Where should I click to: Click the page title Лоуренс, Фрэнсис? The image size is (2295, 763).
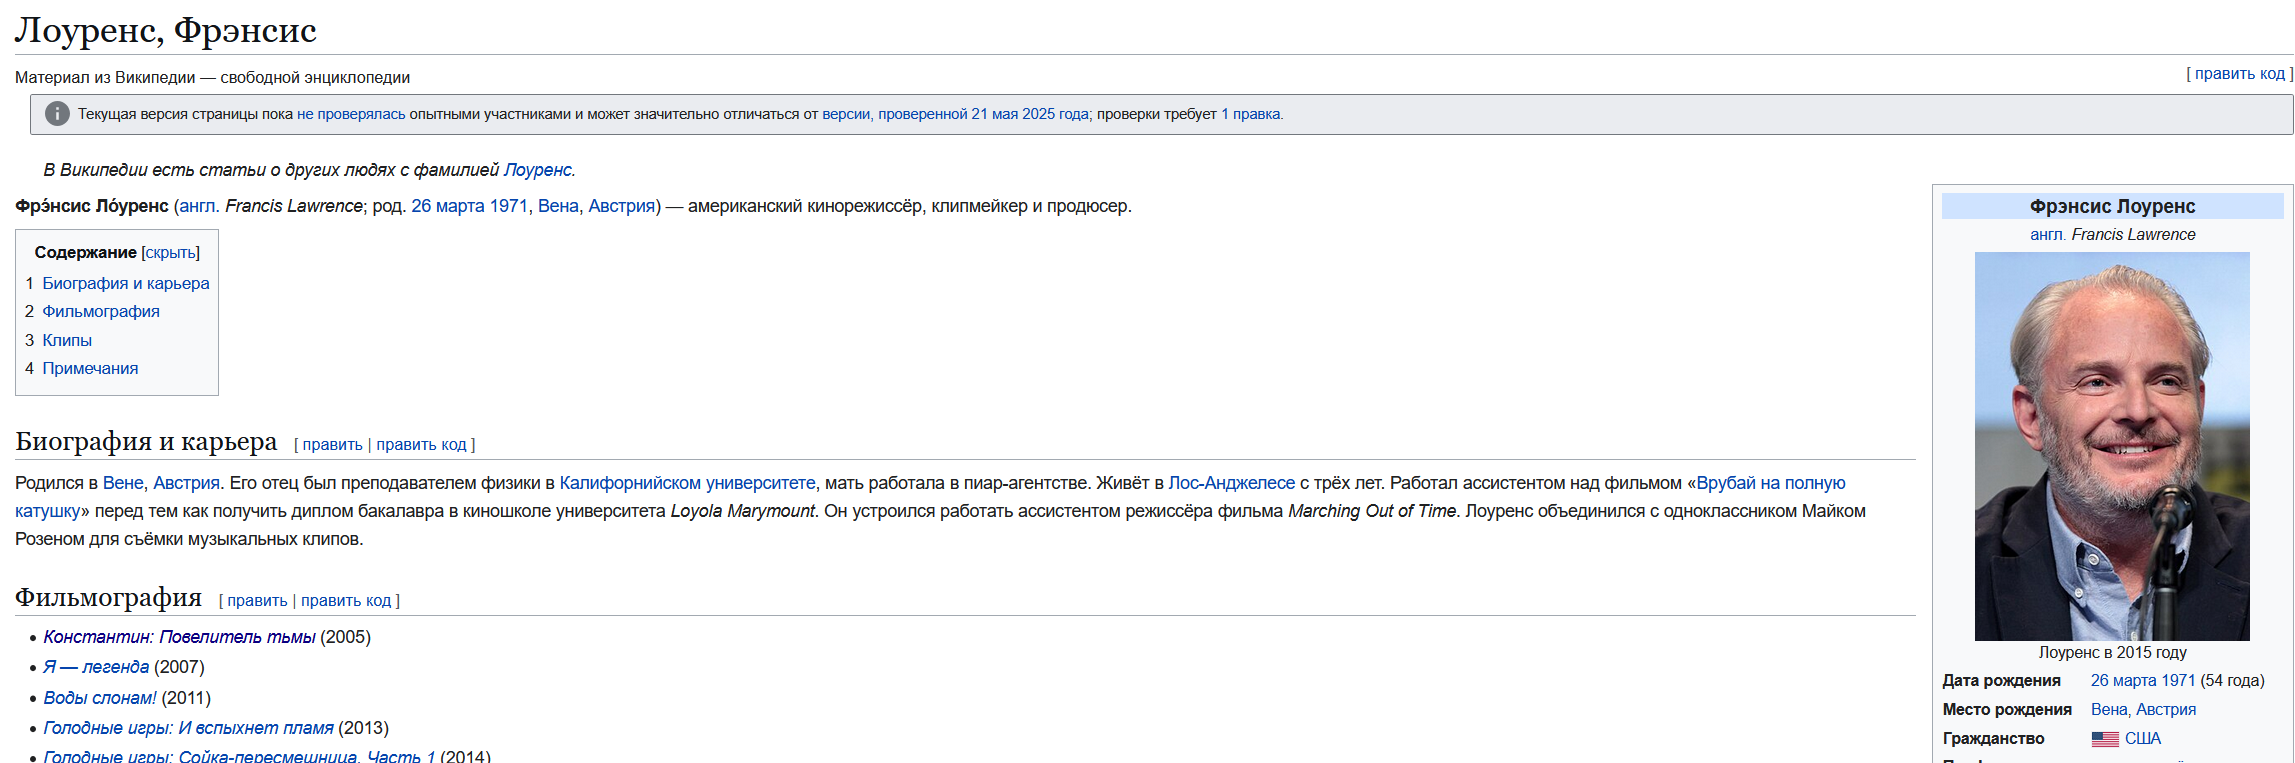pyautogui.click(x=166, y=30)
